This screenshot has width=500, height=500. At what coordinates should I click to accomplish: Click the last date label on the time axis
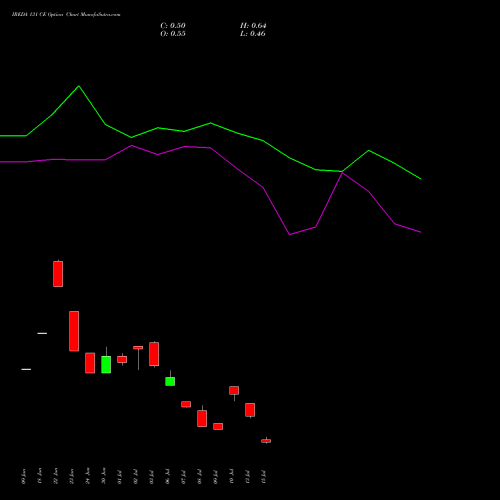[264, 477]
